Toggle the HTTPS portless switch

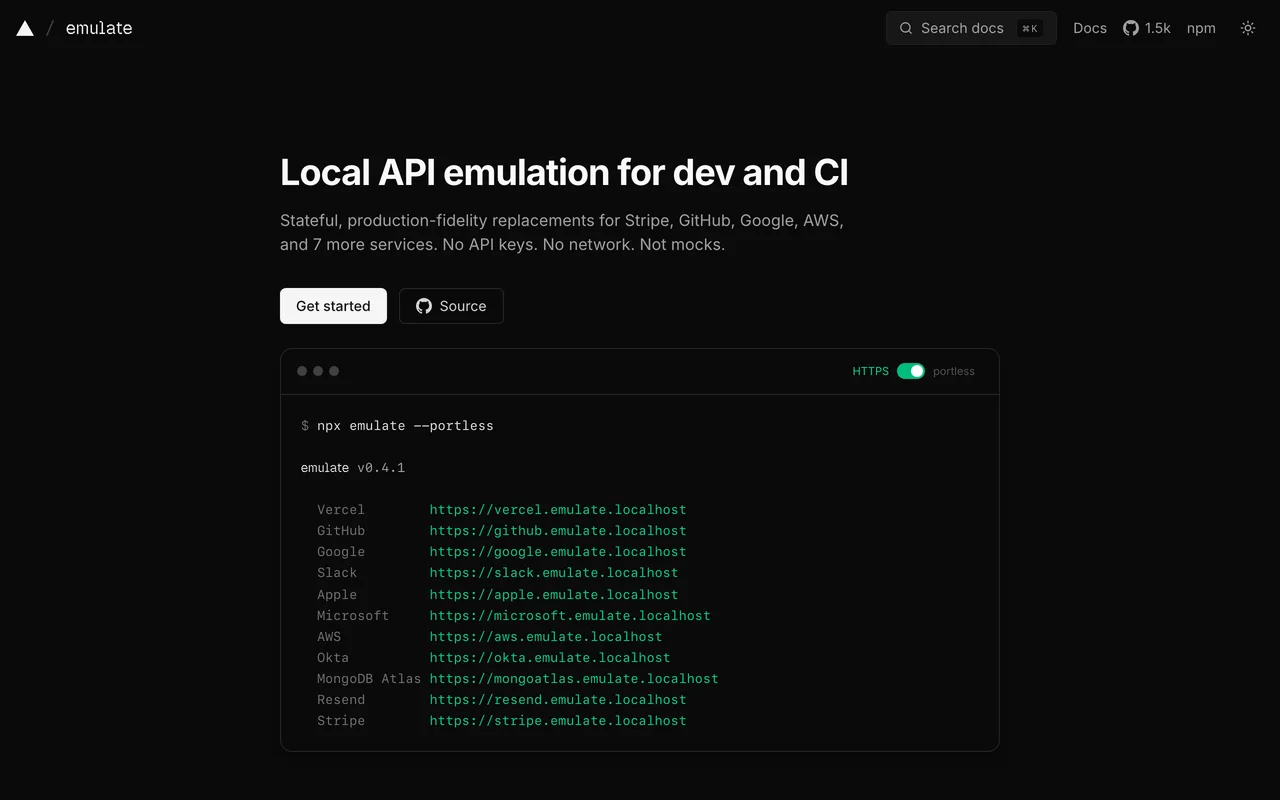[x=911, y=371]
